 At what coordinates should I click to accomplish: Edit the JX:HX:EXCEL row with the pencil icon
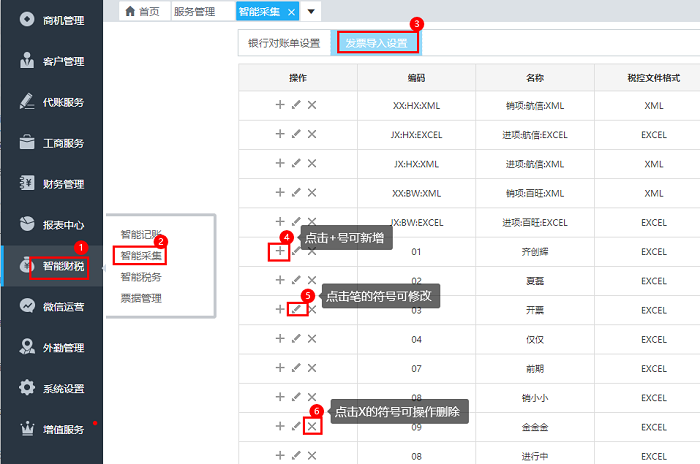click(296, 134)
